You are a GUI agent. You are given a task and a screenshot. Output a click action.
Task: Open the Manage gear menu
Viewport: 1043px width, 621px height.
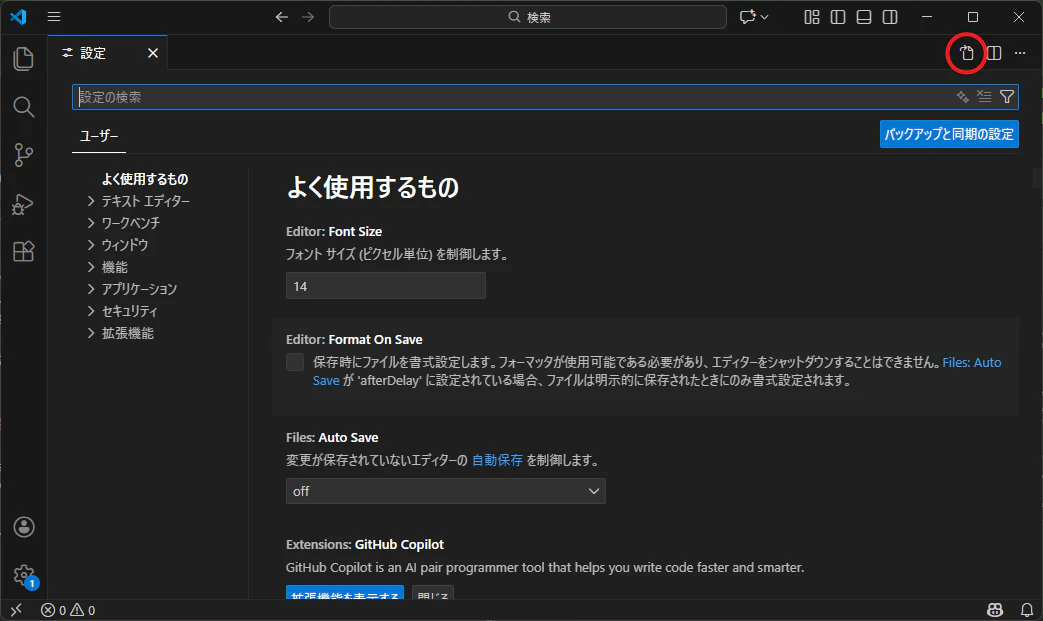[x=24, y=575]
